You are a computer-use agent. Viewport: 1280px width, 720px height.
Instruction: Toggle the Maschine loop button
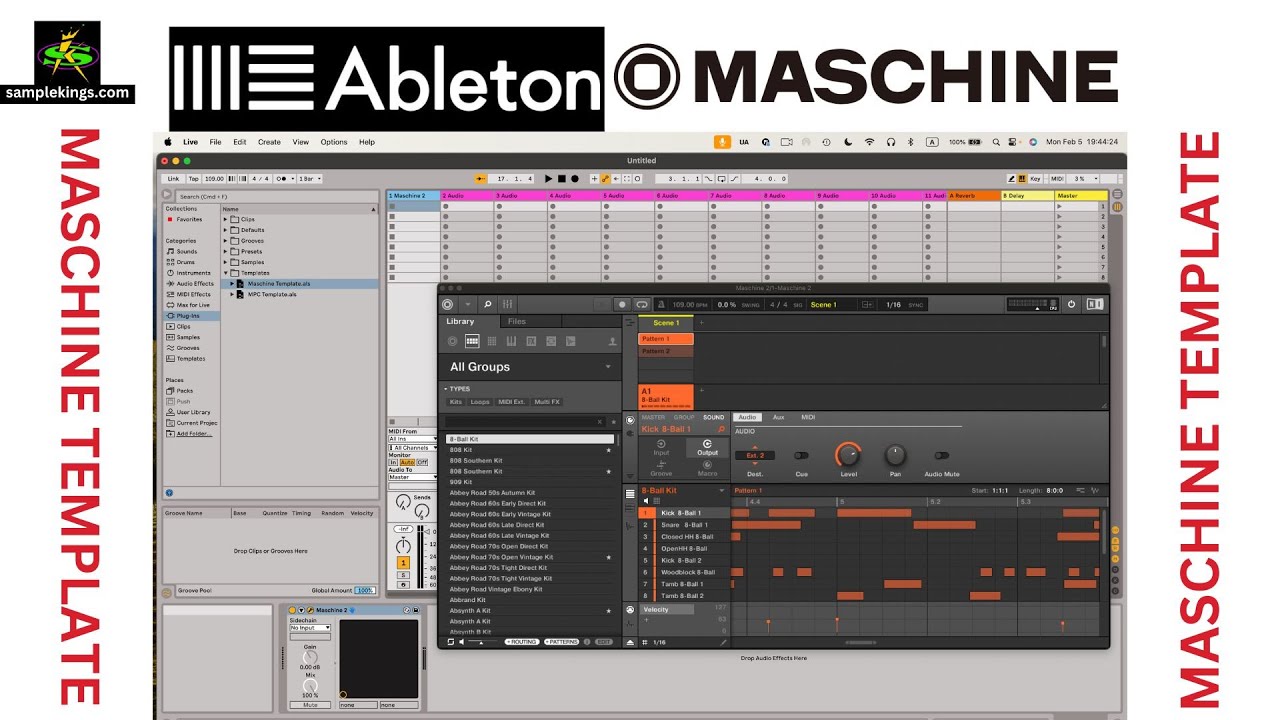tap(641, 304)
